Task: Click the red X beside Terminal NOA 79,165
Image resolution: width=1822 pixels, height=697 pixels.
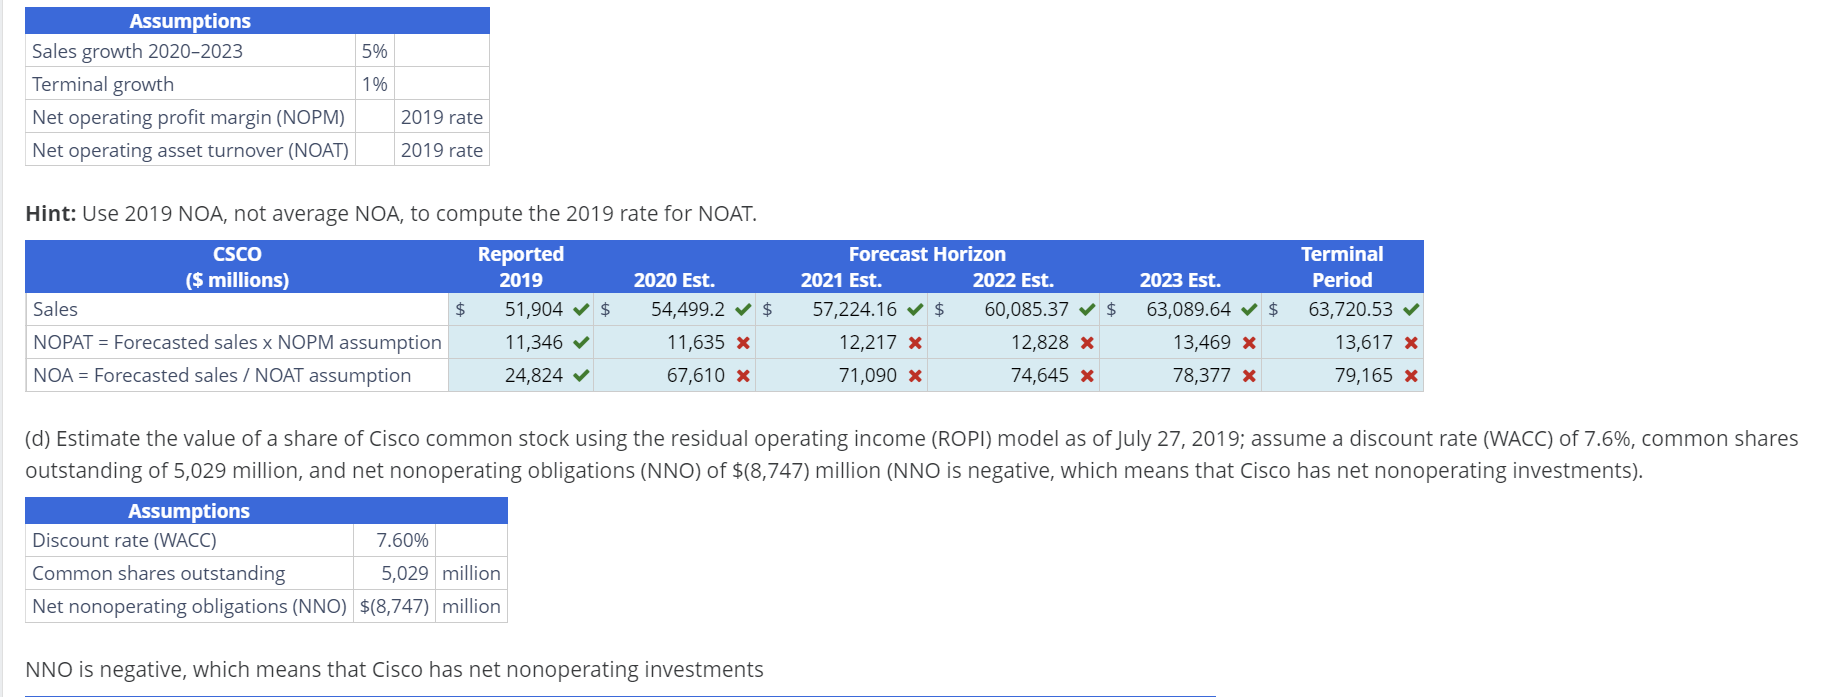Action: pyautogui.click(x=1411, y=376)
